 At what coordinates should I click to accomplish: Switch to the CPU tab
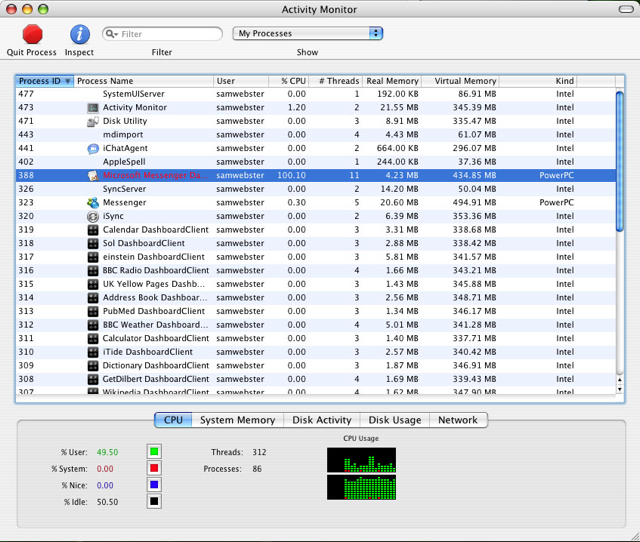(x=173, y=420)
